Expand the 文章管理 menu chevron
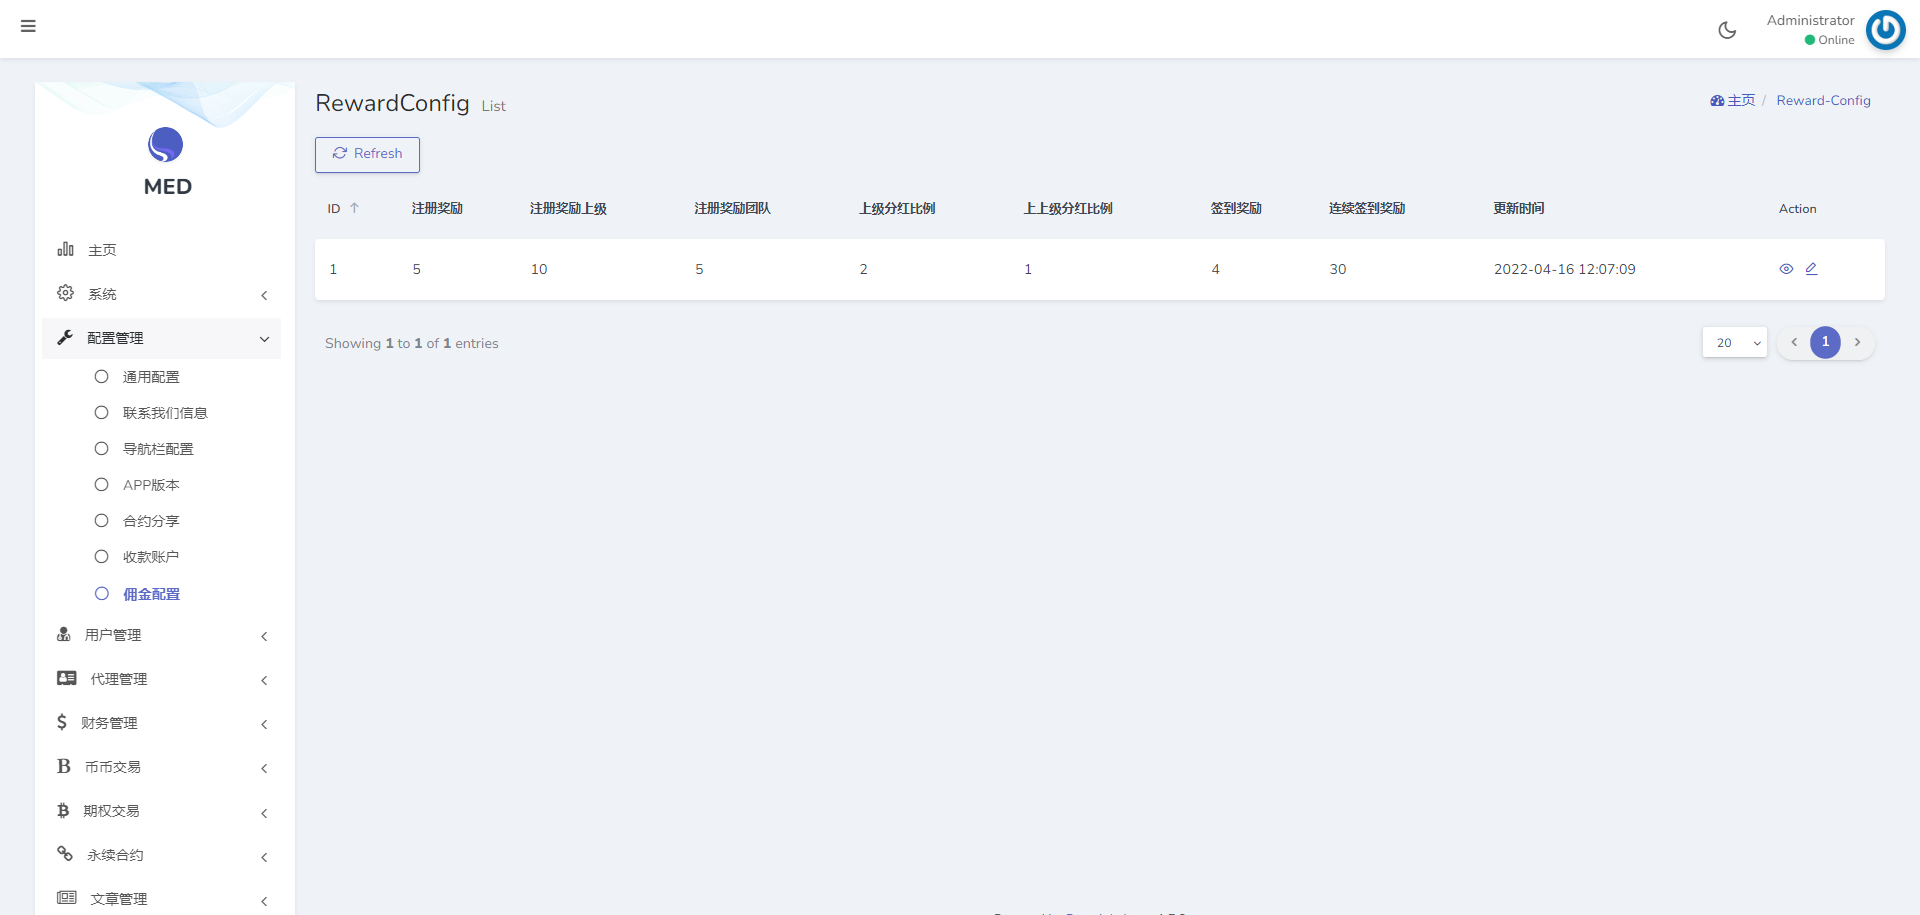 [264, 901]
